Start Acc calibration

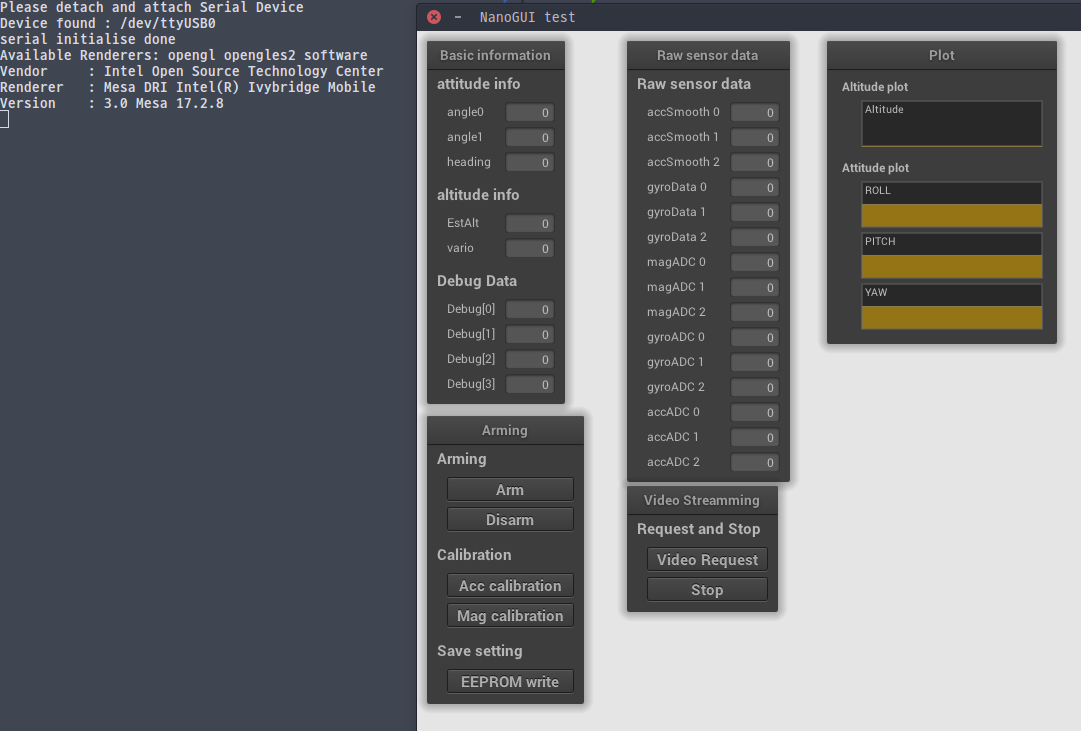tap(510, 585)
